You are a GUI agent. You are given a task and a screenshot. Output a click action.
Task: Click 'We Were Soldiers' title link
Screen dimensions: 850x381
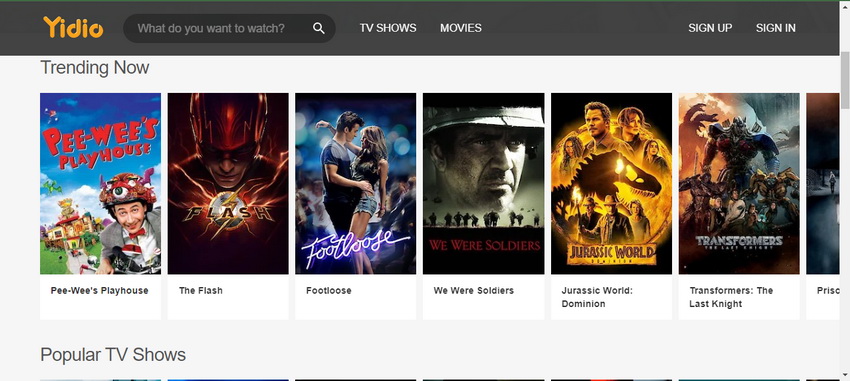[x=473, y=290]
